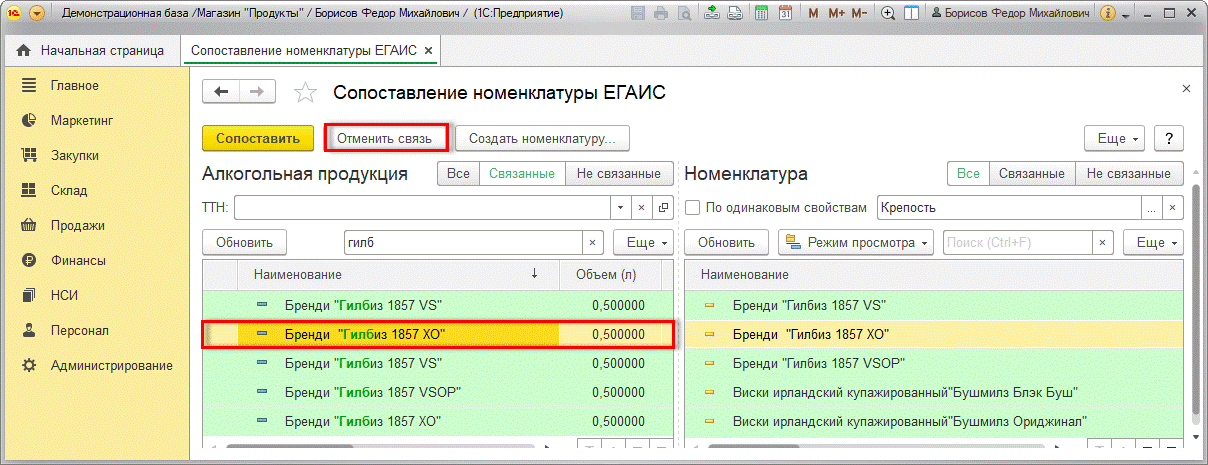
Task: Click the Отменить связь button
Action: pyautogui.click(x=384, y=138)
